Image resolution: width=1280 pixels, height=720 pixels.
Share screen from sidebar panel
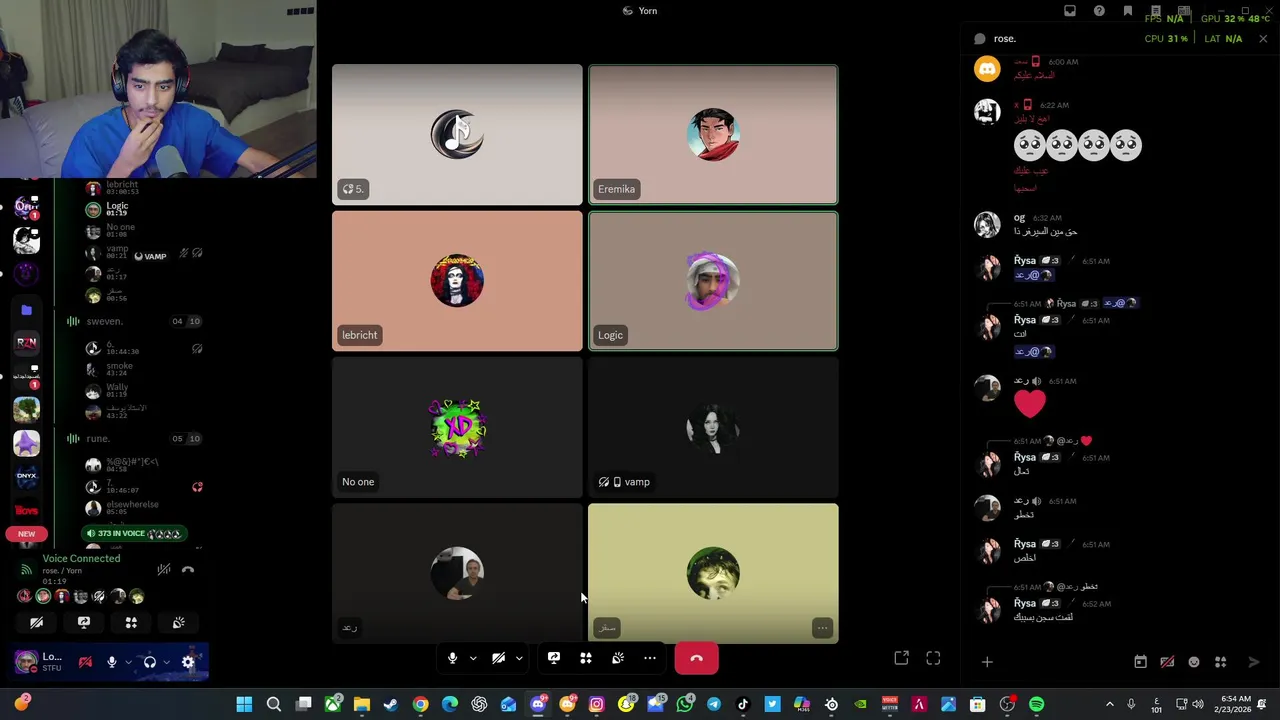pyautogui.click(x=84, y=622)
